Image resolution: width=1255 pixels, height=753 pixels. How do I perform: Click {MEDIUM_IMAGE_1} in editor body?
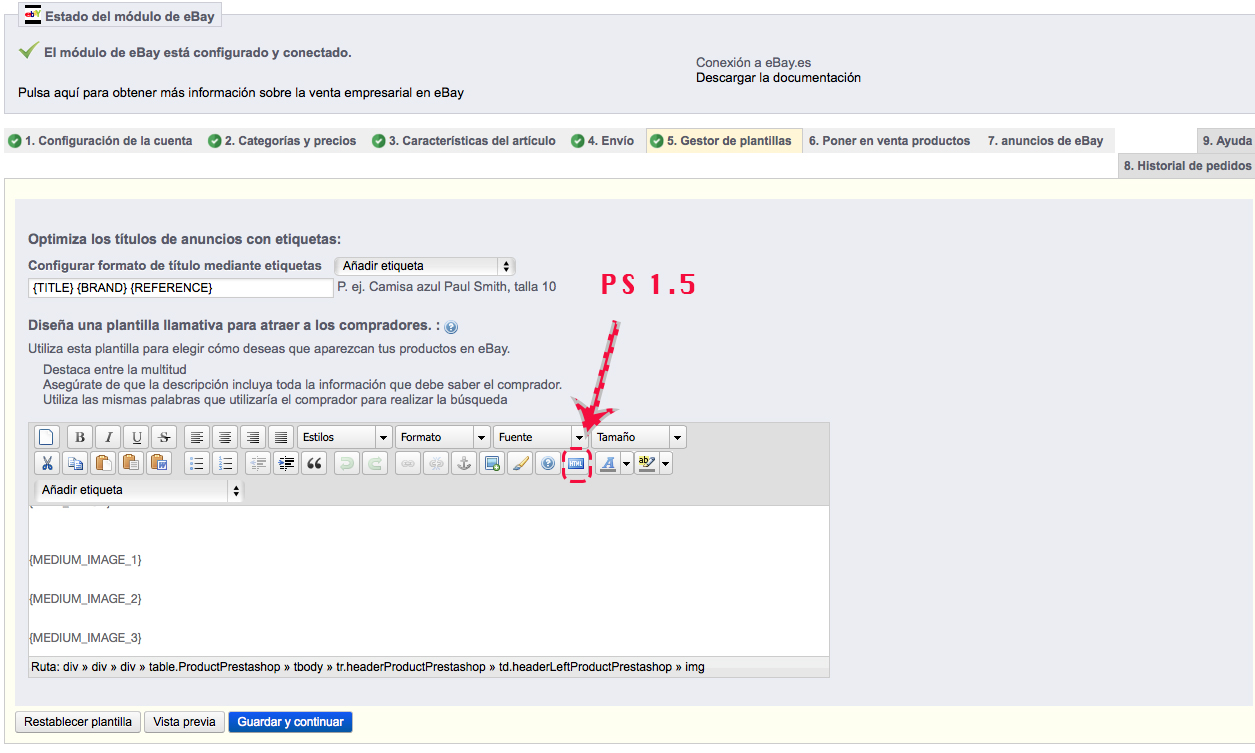(85, 560)
